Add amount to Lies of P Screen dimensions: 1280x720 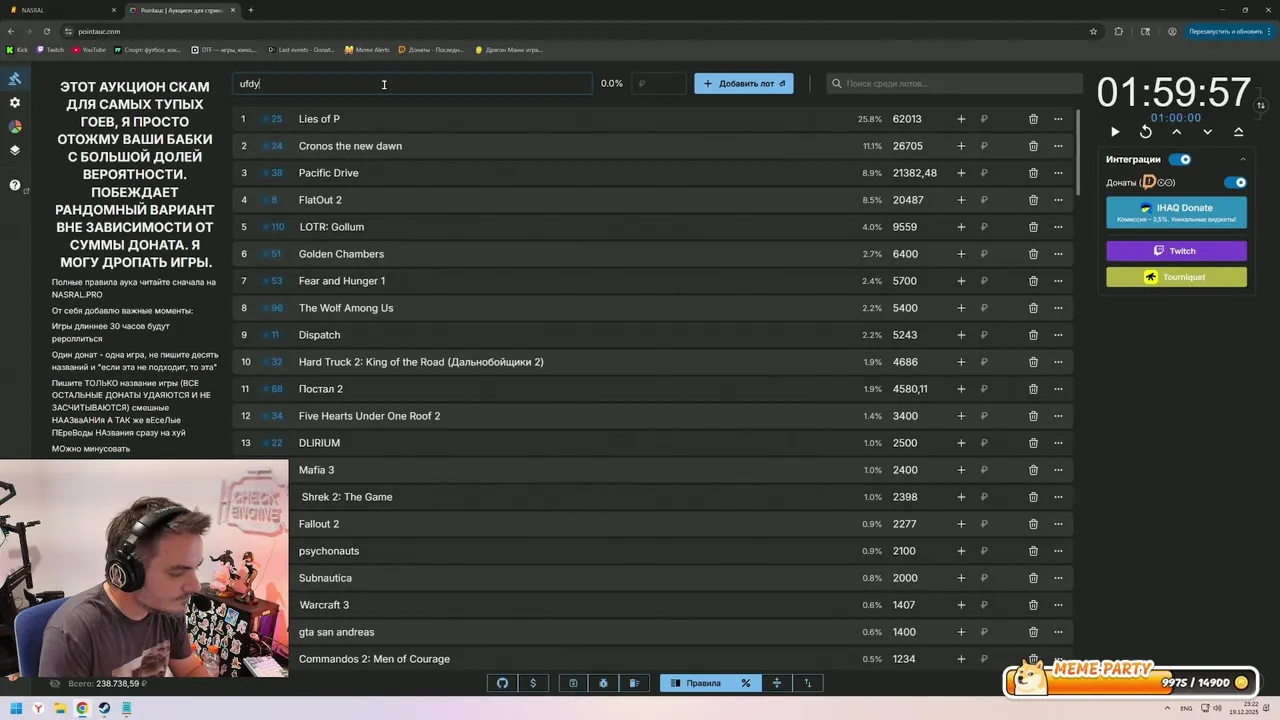coord(961,119)
